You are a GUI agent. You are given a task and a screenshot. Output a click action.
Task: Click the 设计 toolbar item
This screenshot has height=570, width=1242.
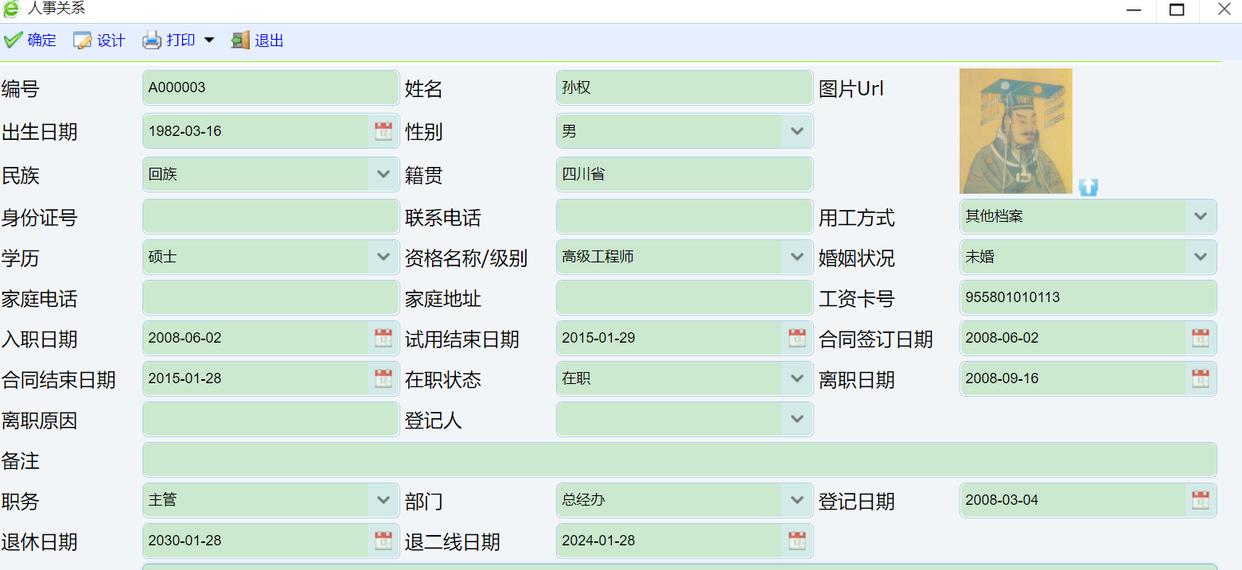(99, 40)
